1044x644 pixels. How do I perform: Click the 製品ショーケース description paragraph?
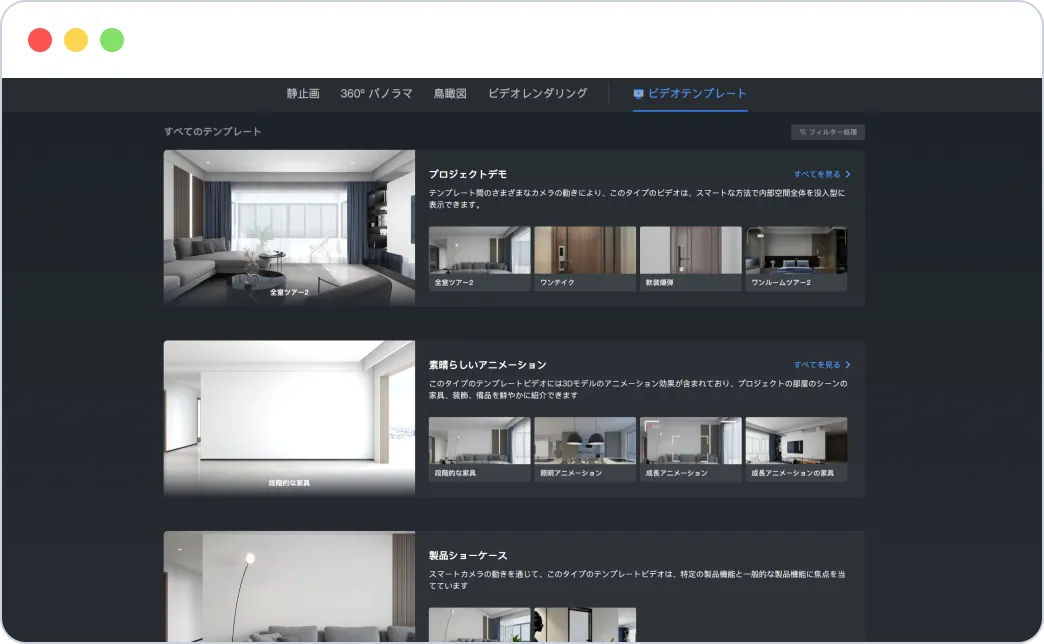click(637, 580)
